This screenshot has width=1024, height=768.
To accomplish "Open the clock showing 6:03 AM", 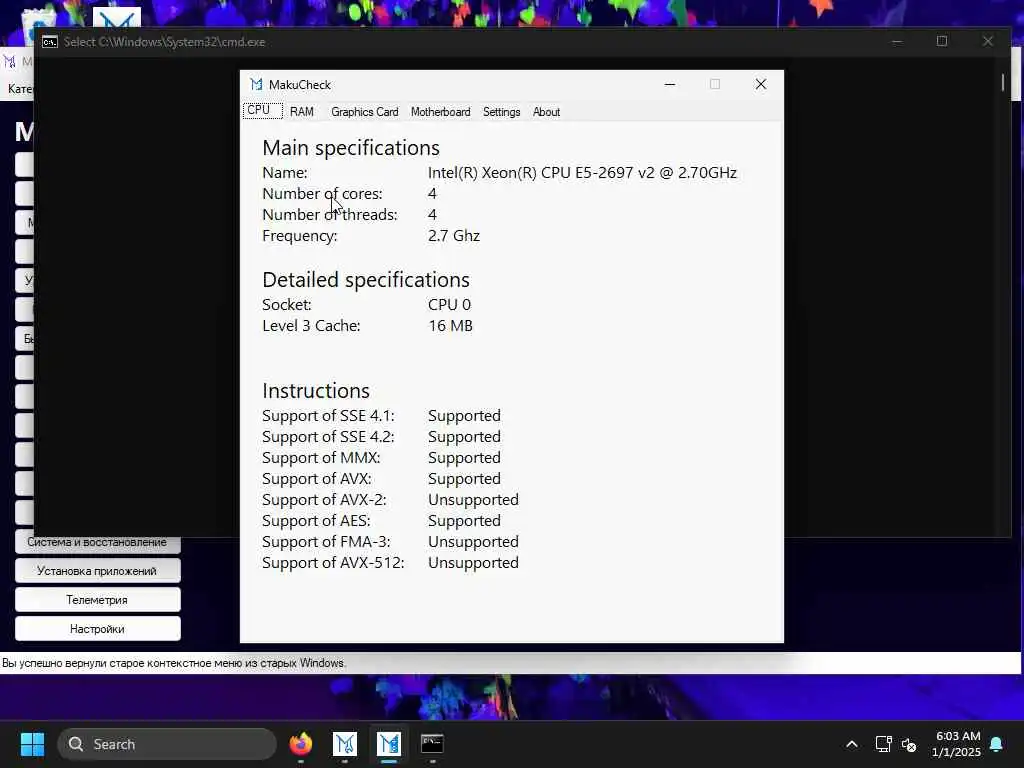I will point(957,744).
